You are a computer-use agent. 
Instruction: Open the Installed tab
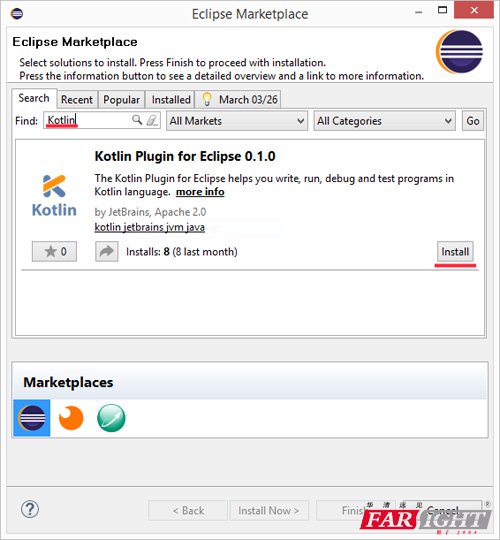[171, 100]
